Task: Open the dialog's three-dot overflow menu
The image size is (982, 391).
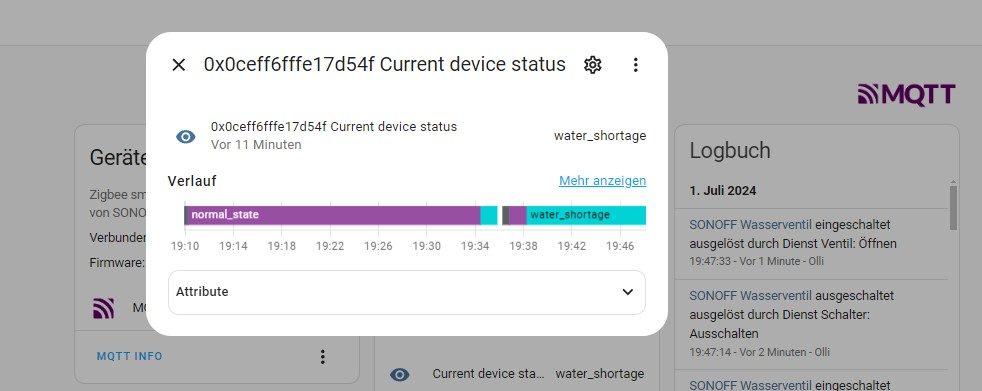Action: pos(635,65)
